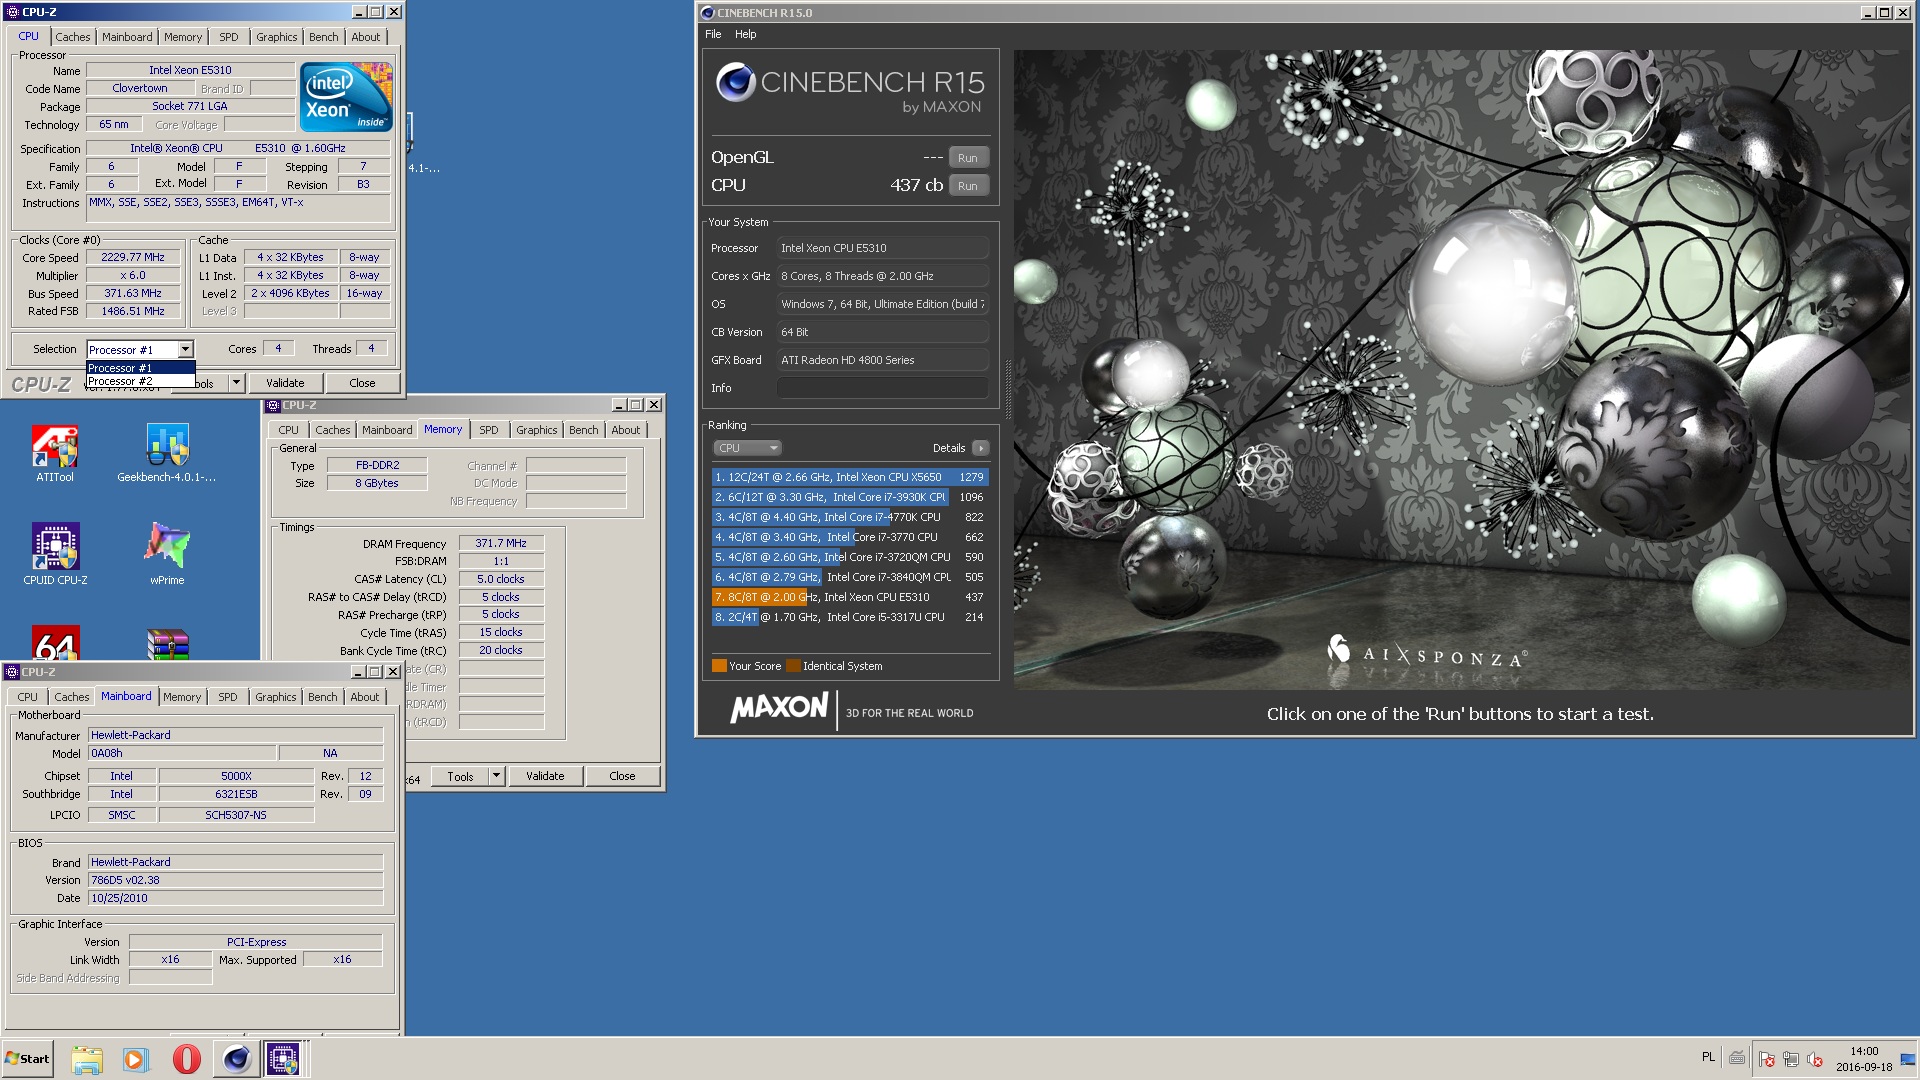Open the CPUID CPU-Z desktop shortcut
The width and height of the screenshot is (1920, 1080).
click(x=55, y=554)
